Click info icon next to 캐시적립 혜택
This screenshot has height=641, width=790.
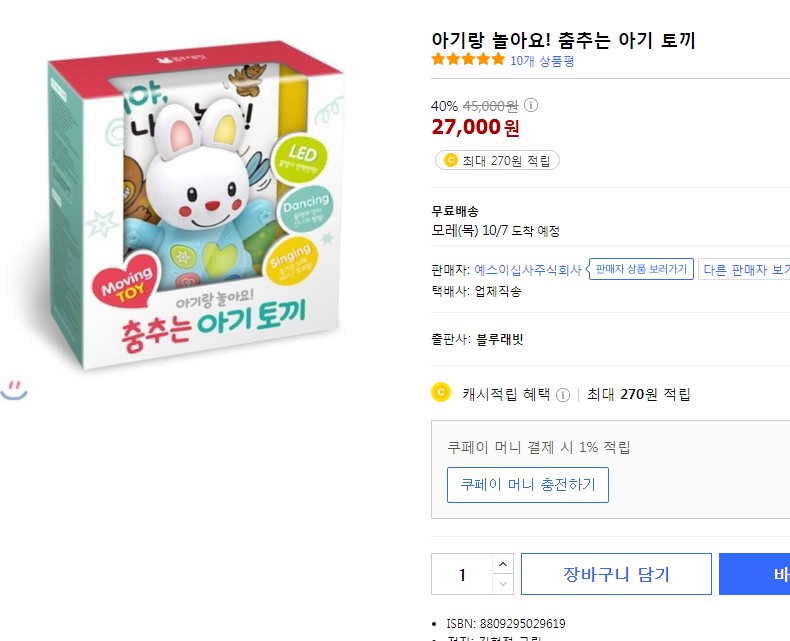563,394
